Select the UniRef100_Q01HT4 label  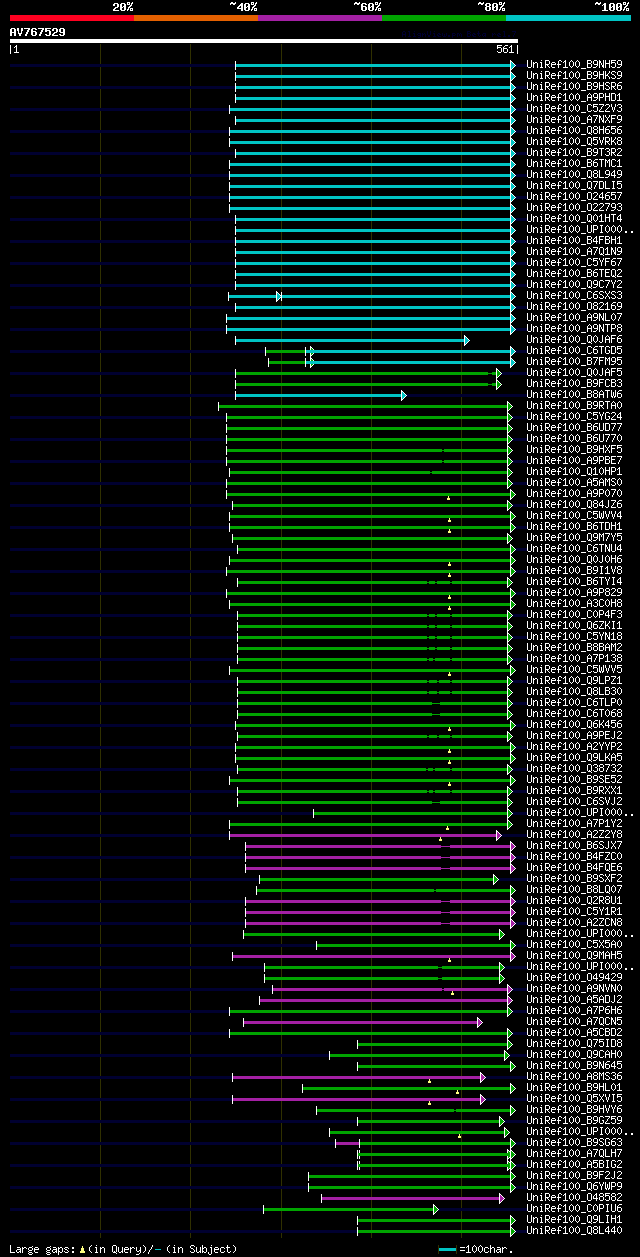tap(574, 218)
